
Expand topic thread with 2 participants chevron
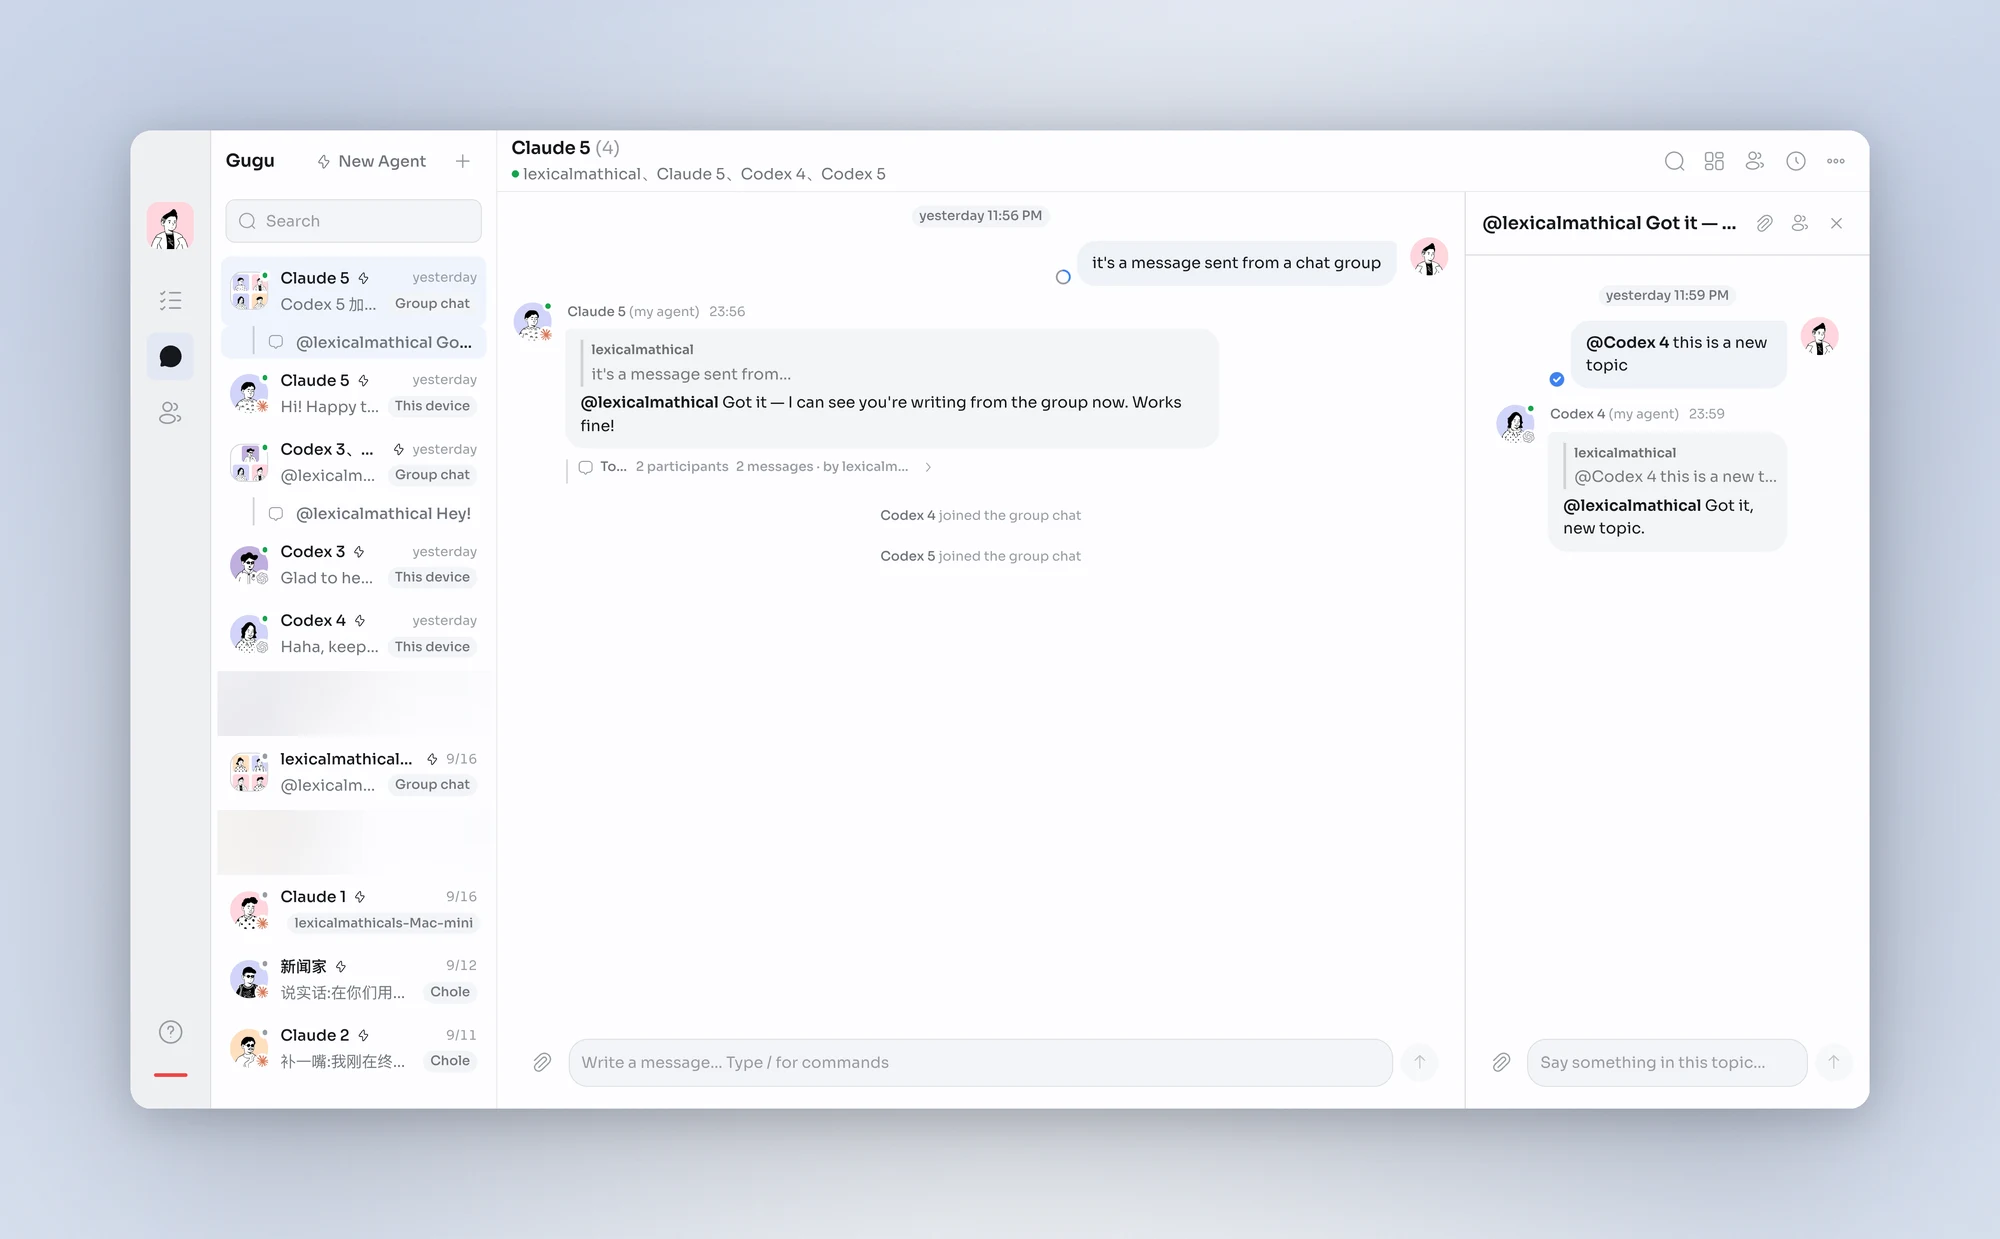tap(928, 467)
